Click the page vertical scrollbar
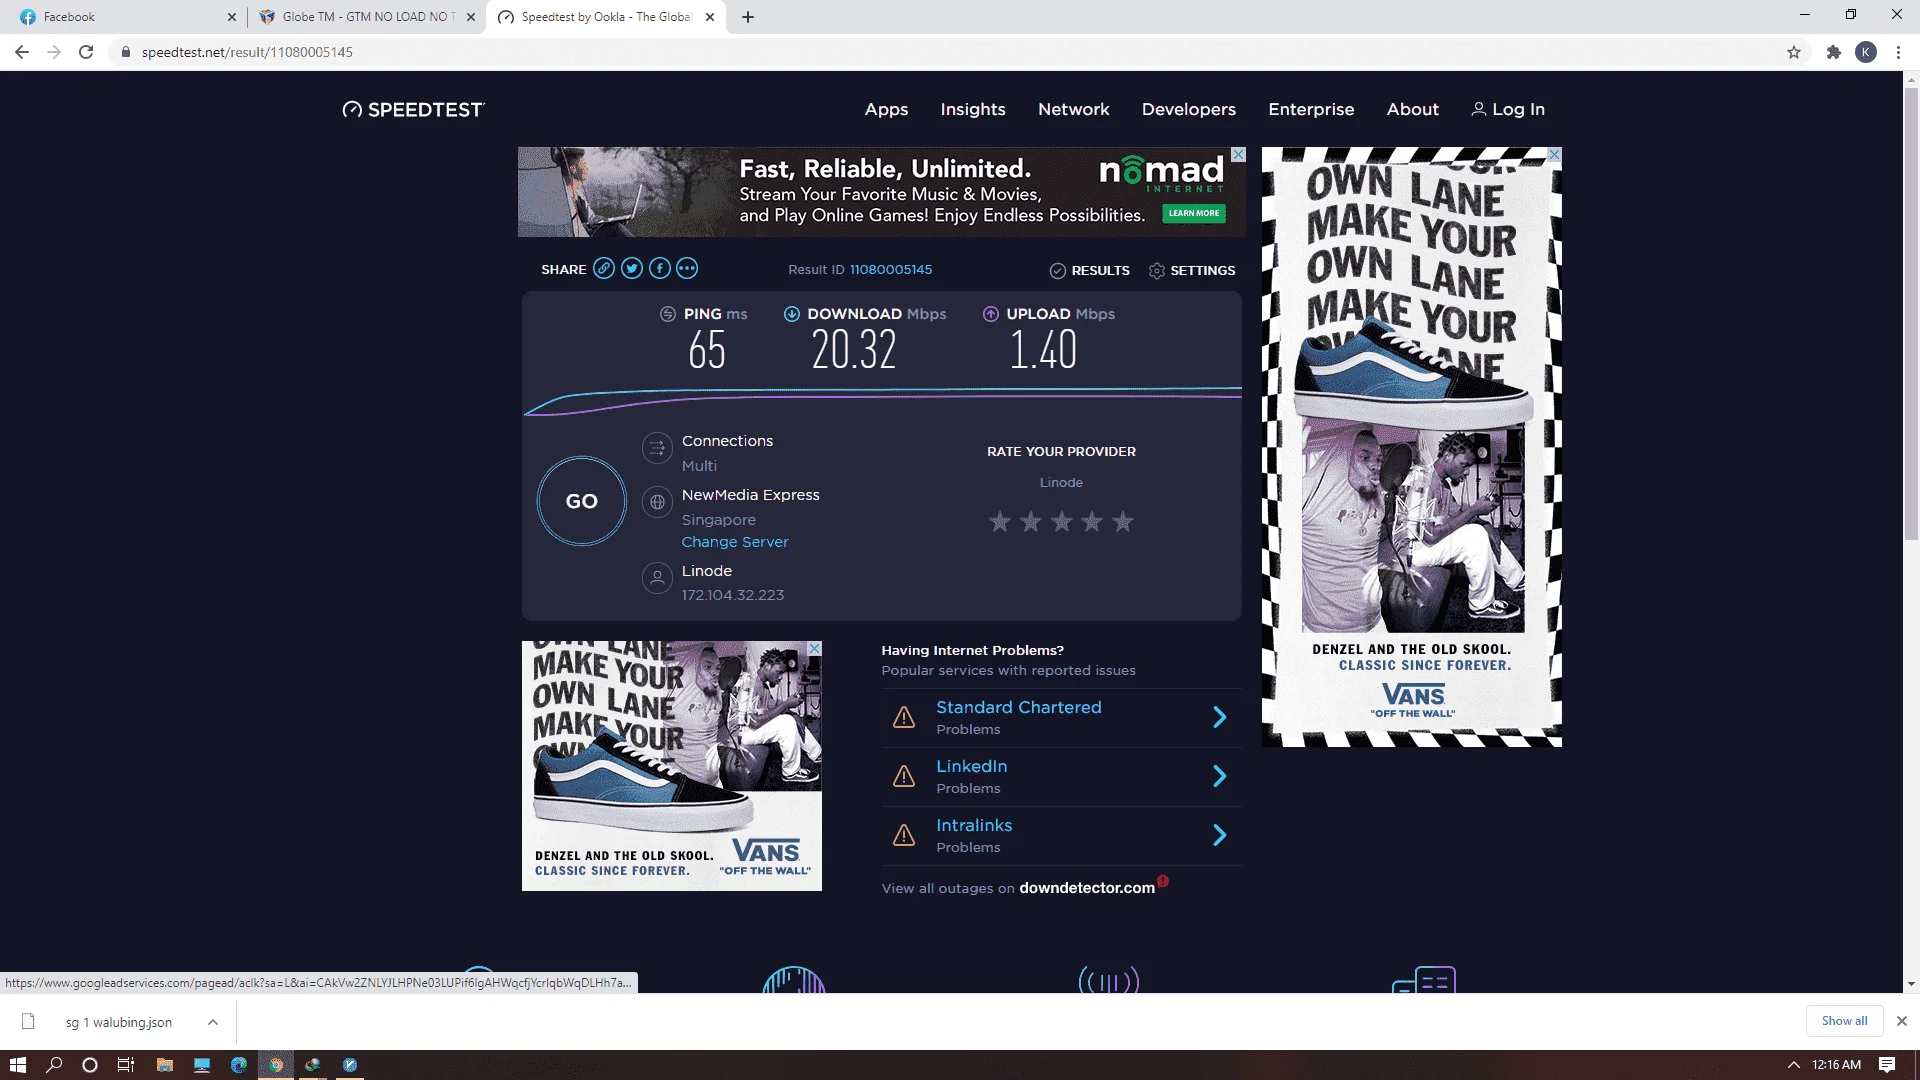This screenshot has width=1920, height=1080. pos(1911,314)
